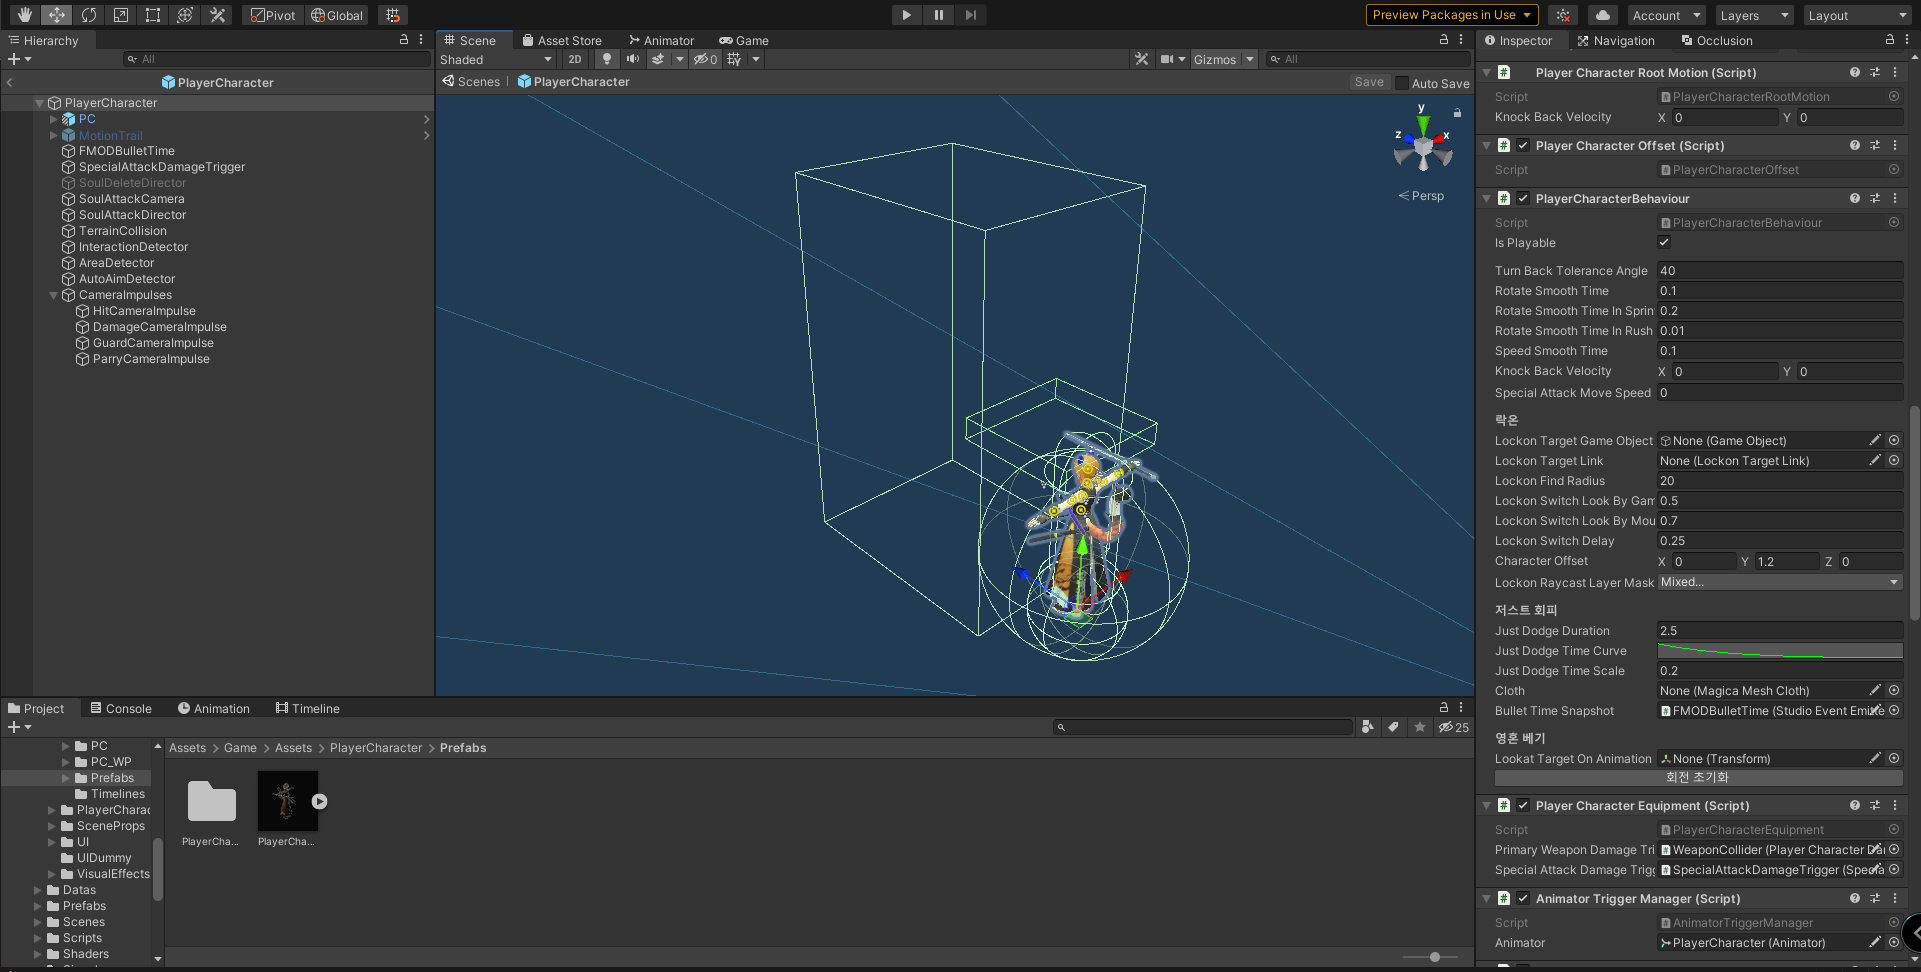This screenshot has width=1921, height=972.
Task: Open Lockon Raycast Layer Mask dropdown
Action: 1779,582
